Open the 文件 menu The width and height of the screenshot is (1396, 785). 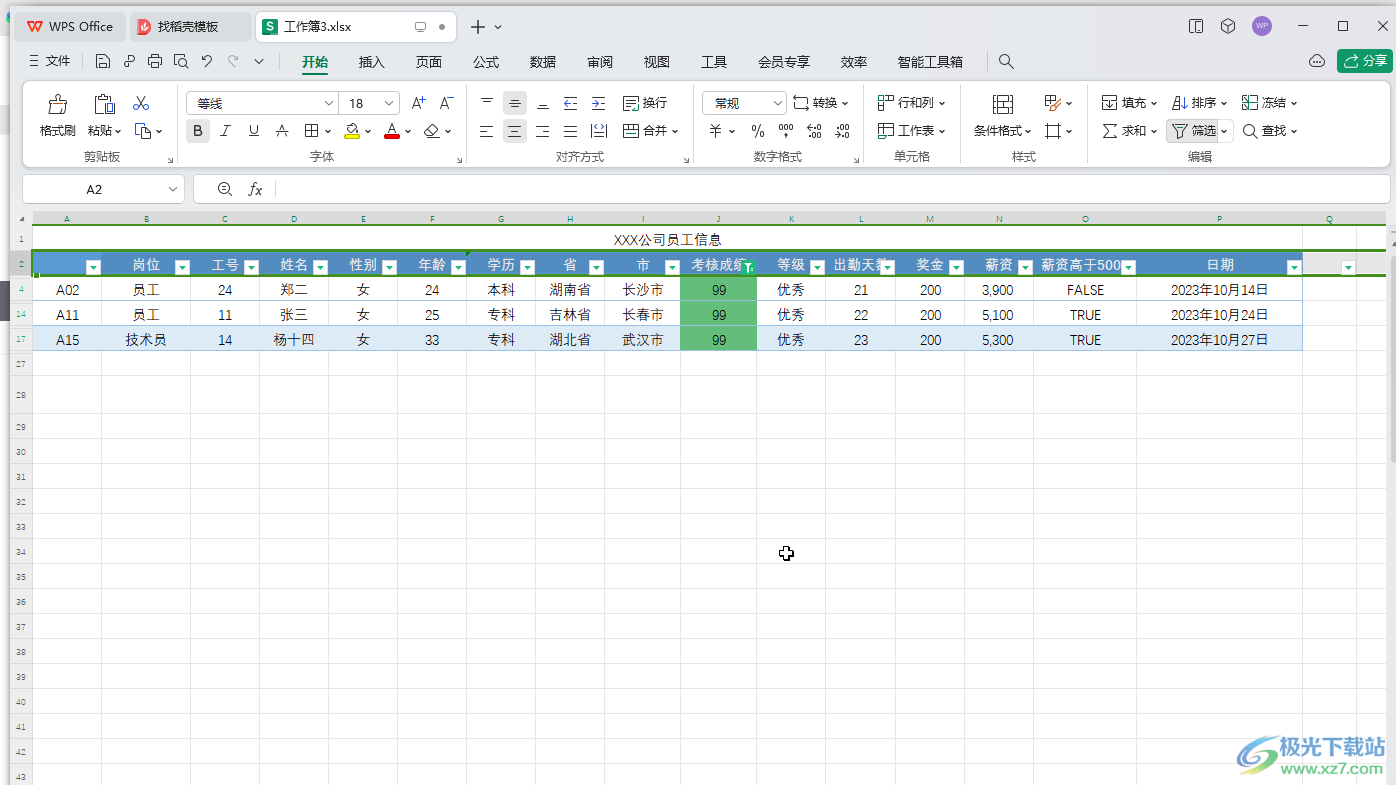click(x=50, y=61)
